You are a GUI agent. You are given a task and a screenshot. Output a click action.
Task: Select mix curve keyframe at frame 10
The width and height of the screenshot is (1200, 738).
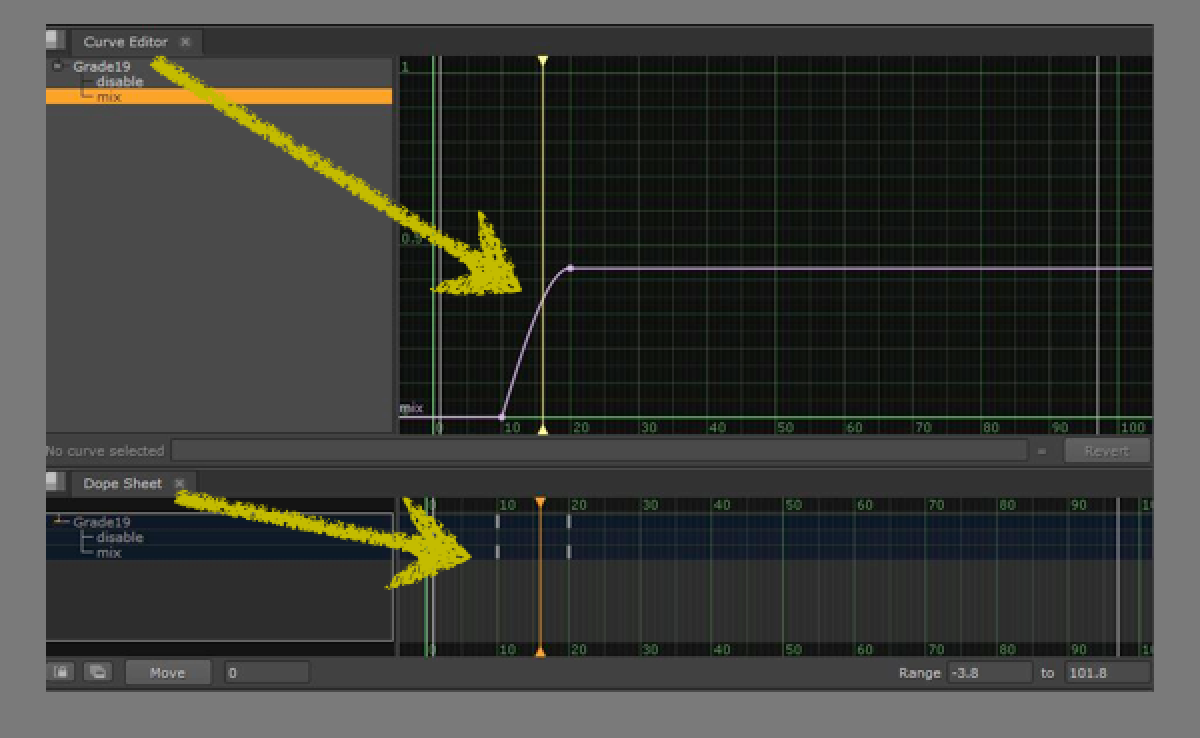502,416
